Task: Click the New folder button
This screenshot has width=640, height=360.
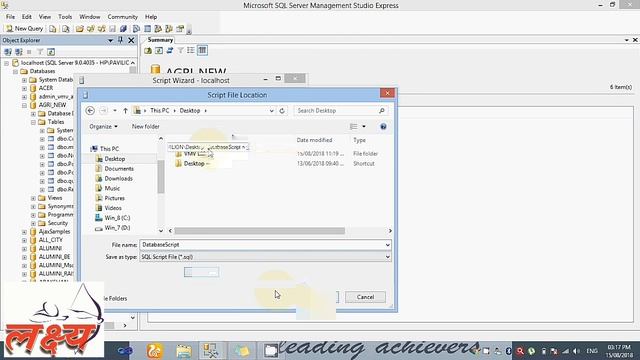Action: 145,127
